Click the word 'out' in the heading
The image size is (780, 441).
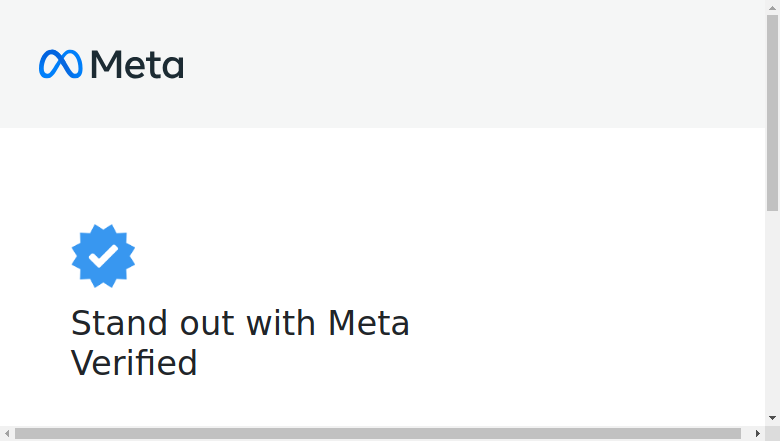click(x=207, y=323)
